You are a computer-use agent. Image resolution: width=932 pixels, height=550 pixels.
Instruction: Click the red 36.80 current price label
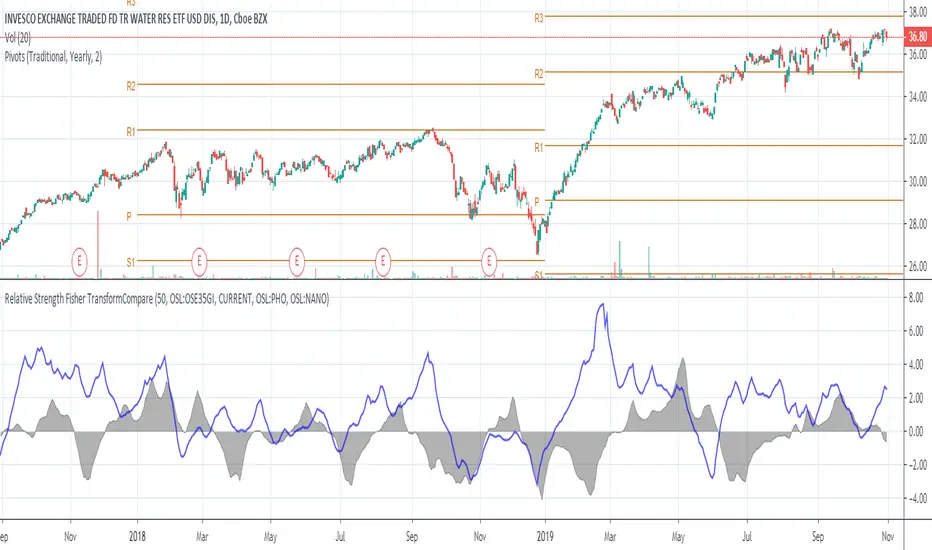point(917,37)
